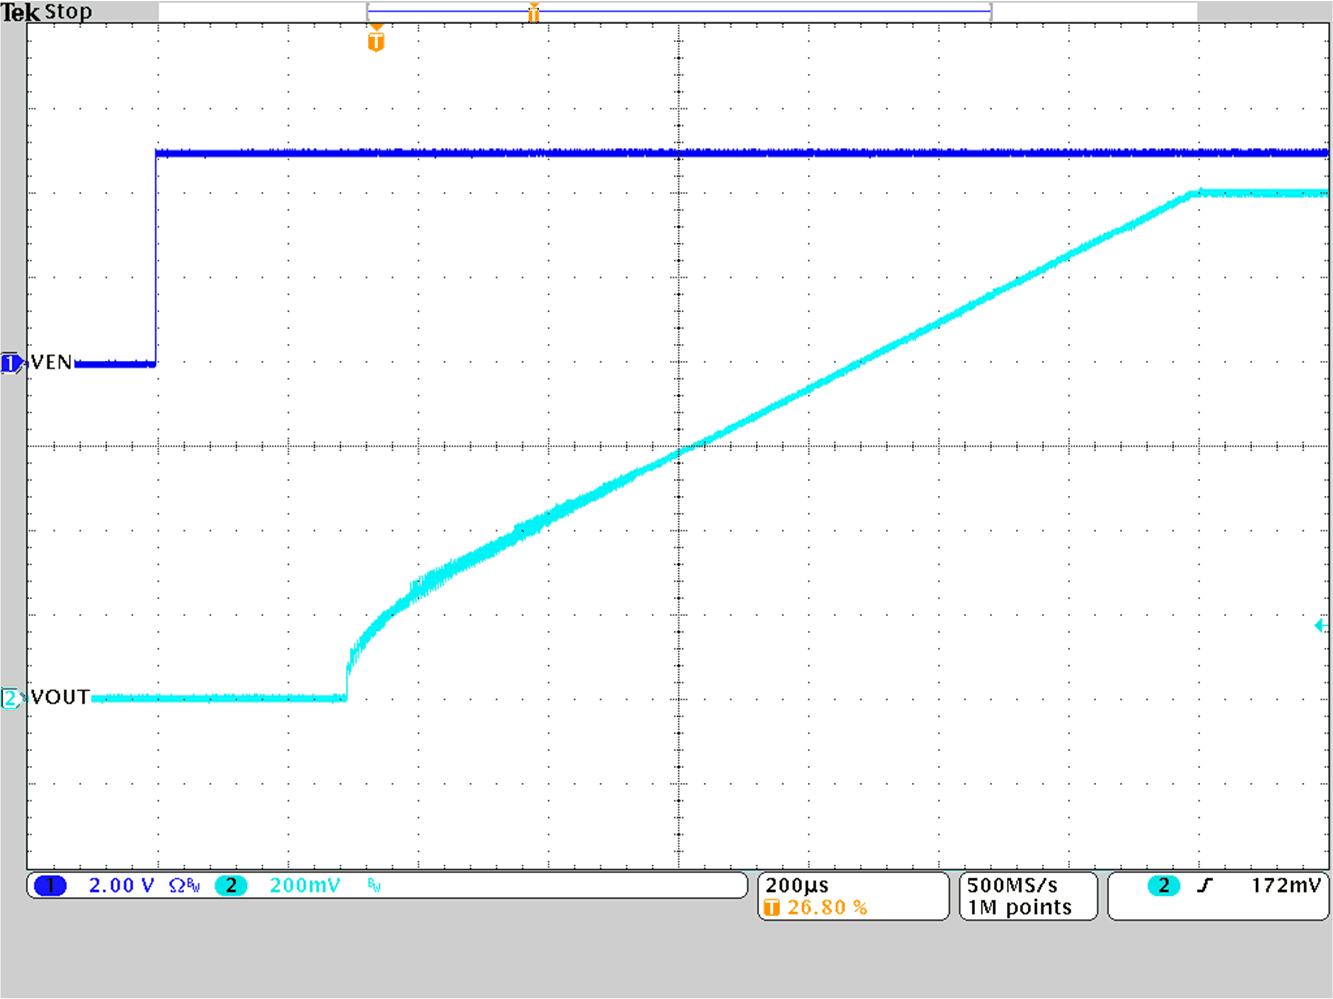Image resolution: width=1333 pixels, height=999 pixels.
Task: Click the orange trigger position marker T
Action: (375, 43)
